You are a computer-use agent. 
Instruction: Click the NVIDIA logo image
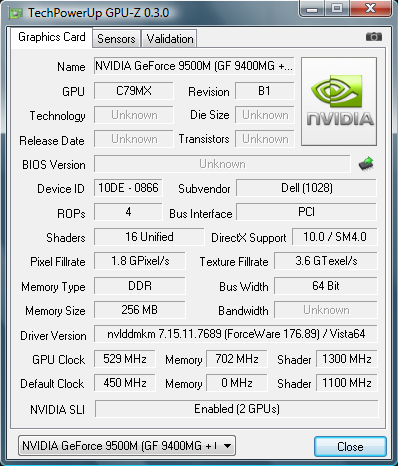(339, 101)
